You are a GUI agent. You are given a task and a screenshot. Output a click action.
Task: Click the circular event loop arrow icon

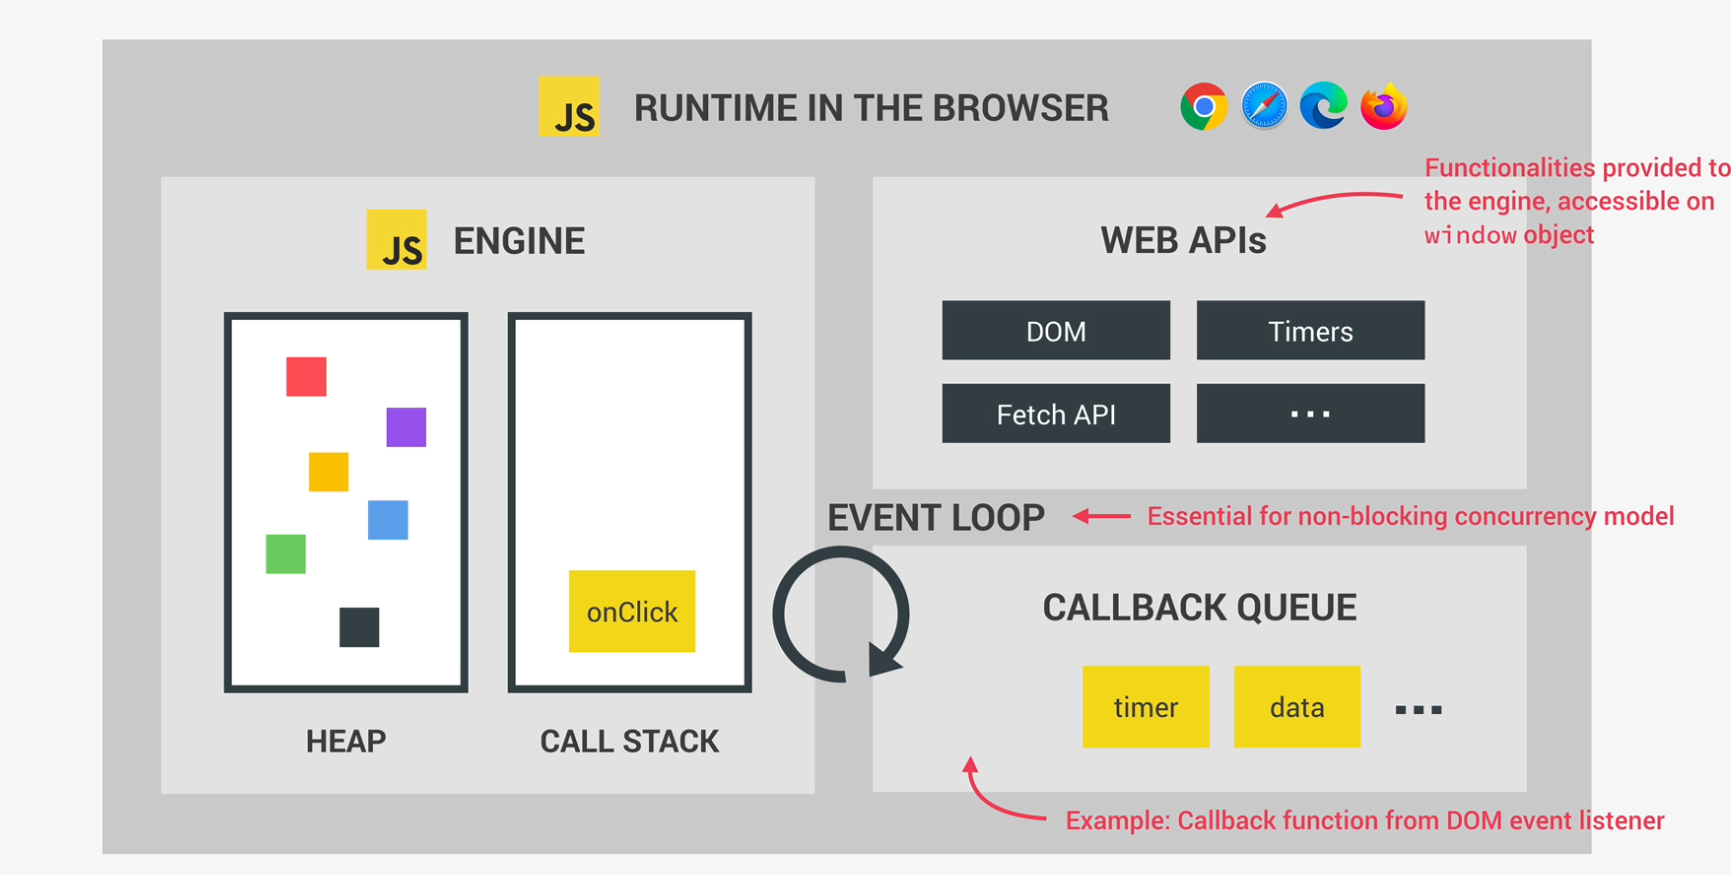click(841, 614)
